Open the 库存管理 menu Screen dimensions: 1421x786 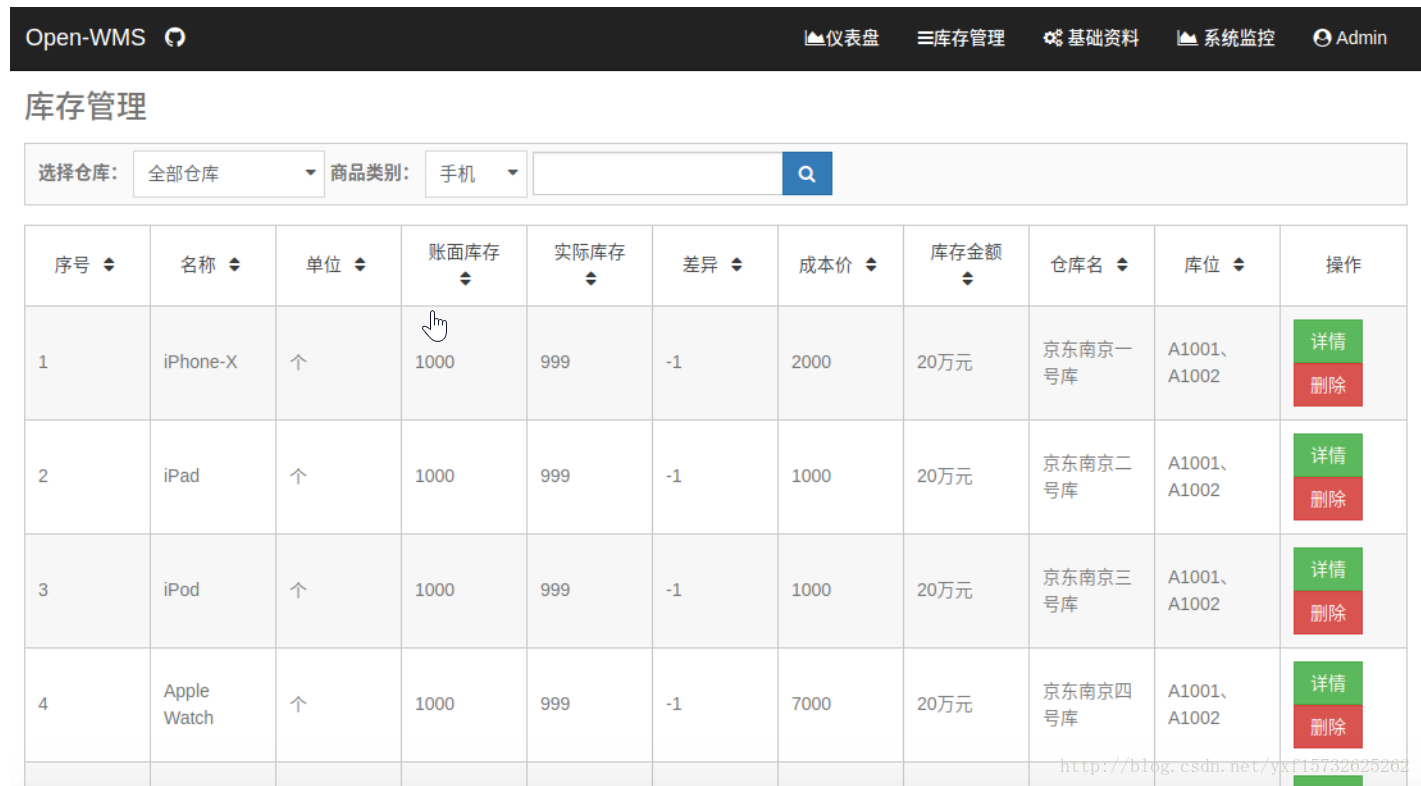[x=961, y=38]
